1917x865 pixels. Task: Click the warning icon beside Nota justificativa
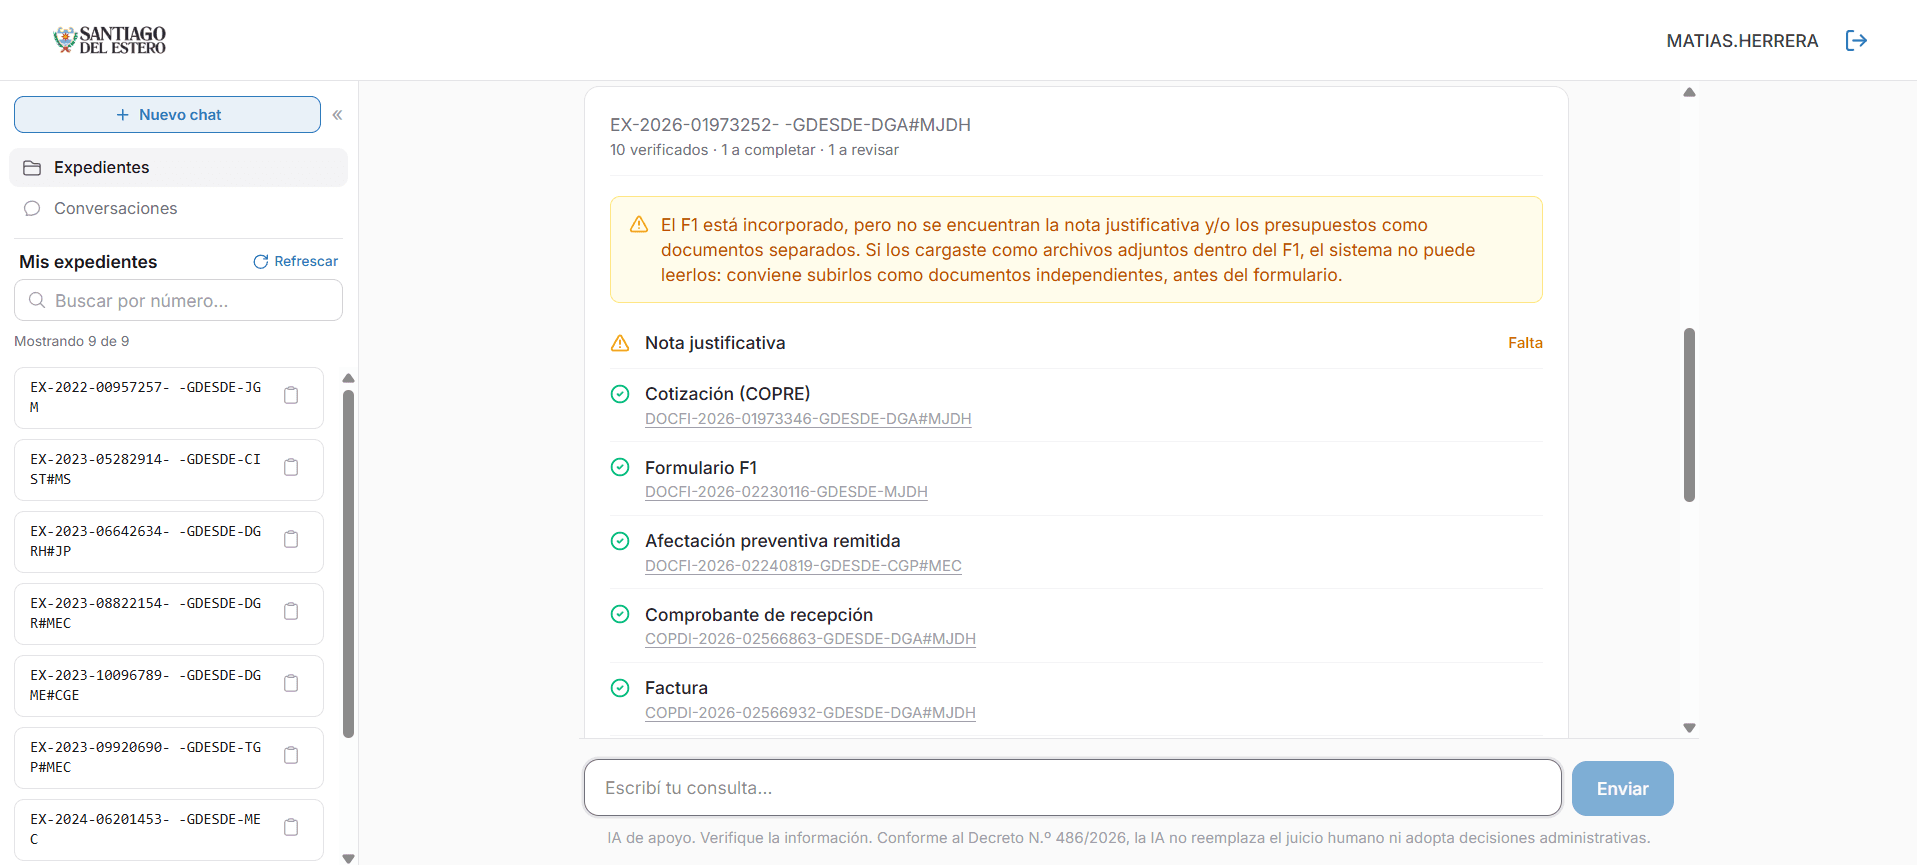620,343
